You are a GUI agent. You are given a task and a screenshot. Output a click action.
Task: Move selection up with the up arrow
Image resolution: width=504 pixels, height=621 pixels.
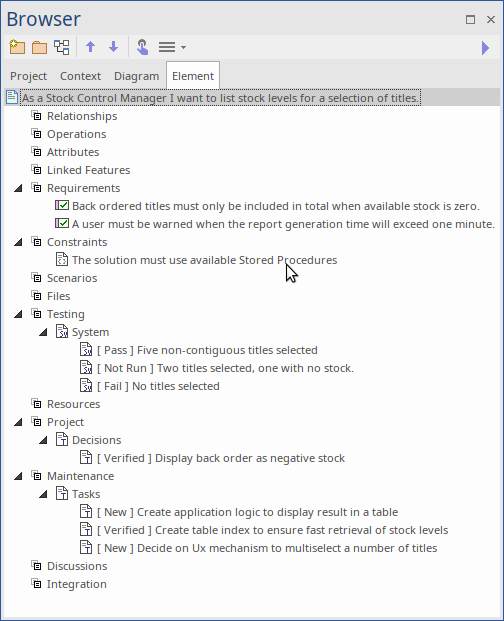(91, 47)
